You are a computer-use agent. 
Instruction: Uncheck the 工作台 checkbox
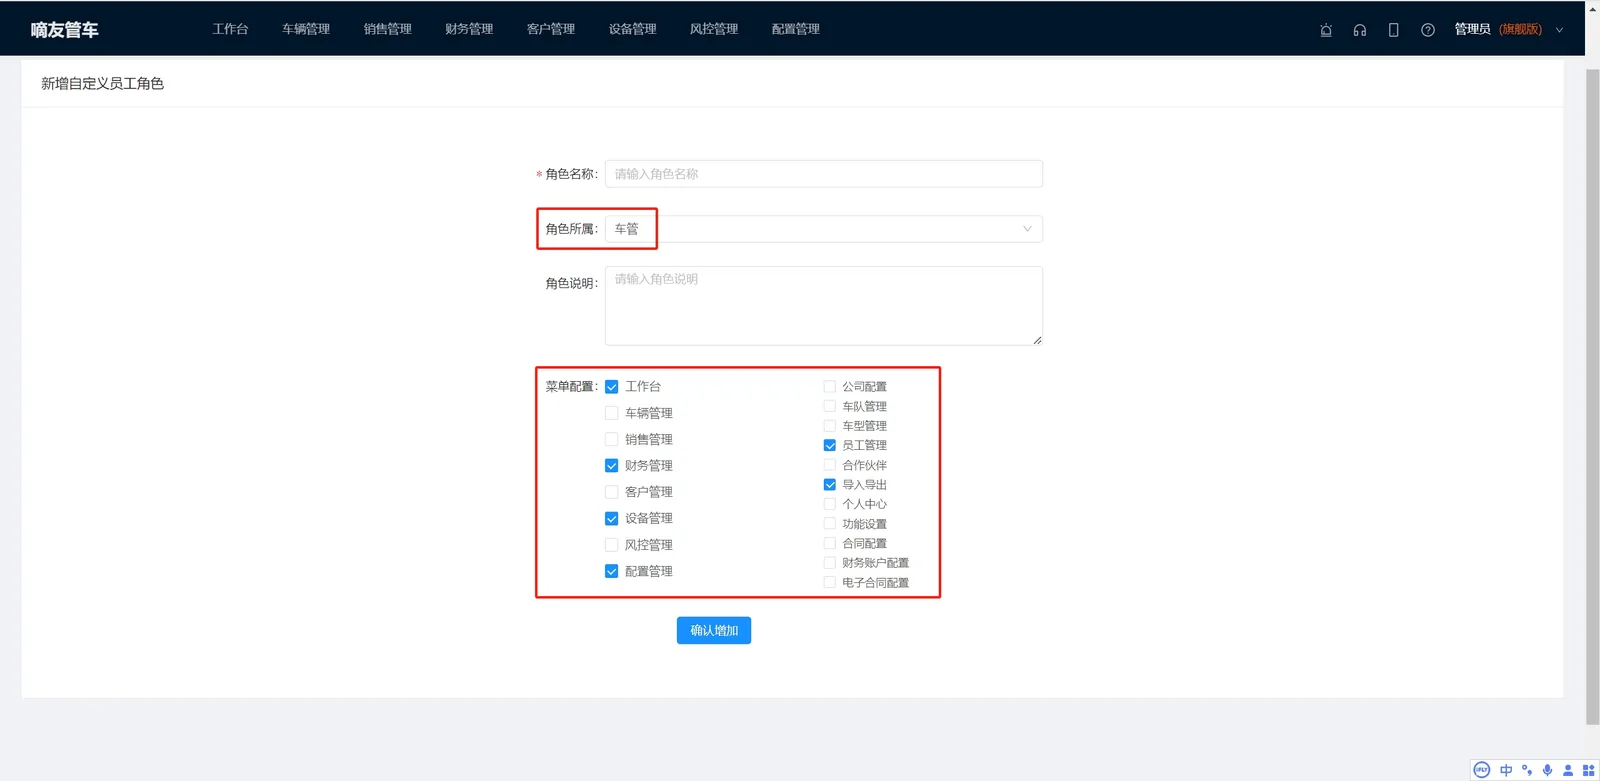pos(612,387)
